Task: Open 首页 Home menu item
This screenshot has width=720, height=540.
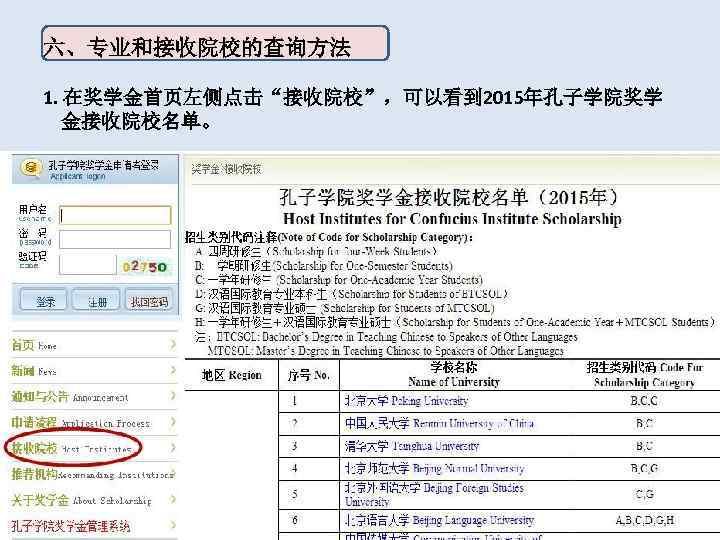Action: click(x=94, y=345)
